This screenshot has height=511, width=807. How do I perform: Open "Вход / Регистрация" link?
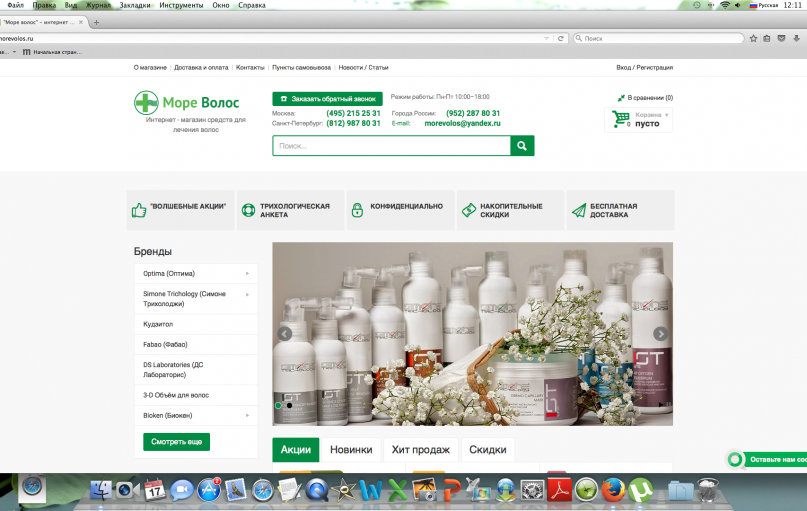(x=644, y=67)
